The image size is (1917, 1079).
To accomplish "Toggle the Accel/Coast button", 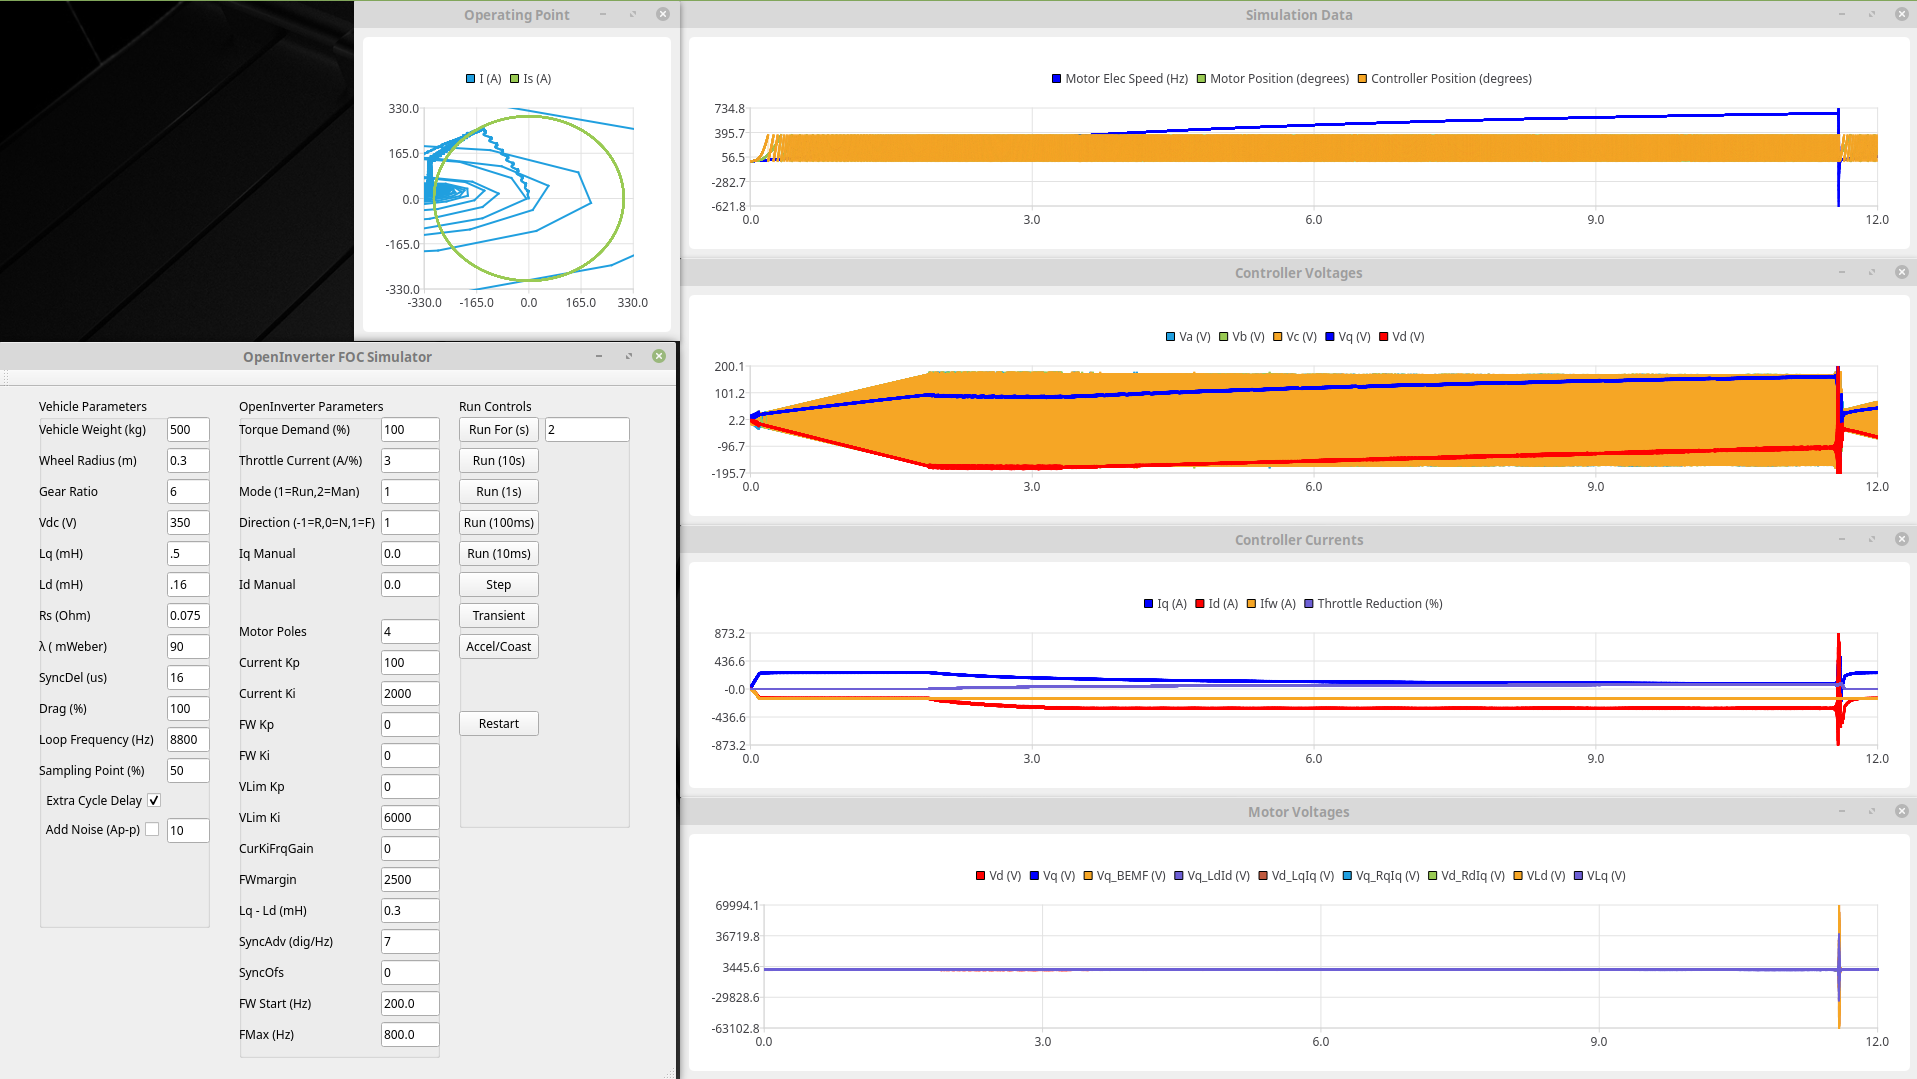I will click(498, 647).
